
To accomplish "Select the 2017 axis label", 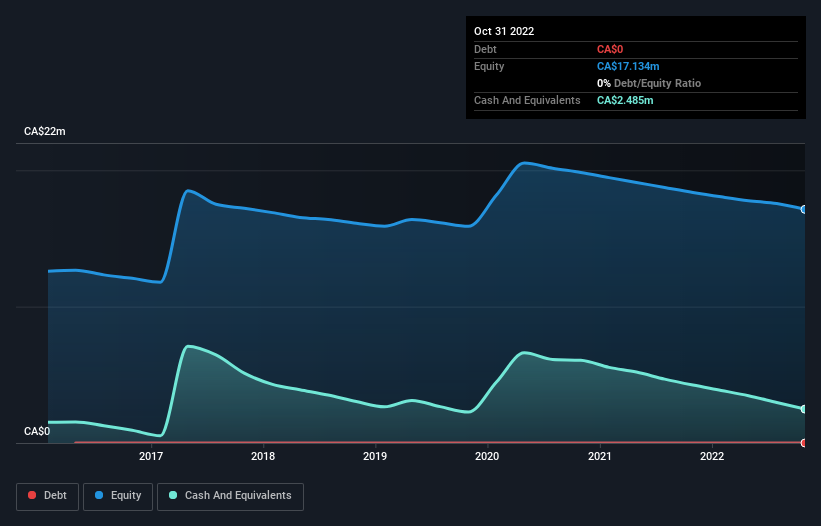I will click(x=151, y=456).
